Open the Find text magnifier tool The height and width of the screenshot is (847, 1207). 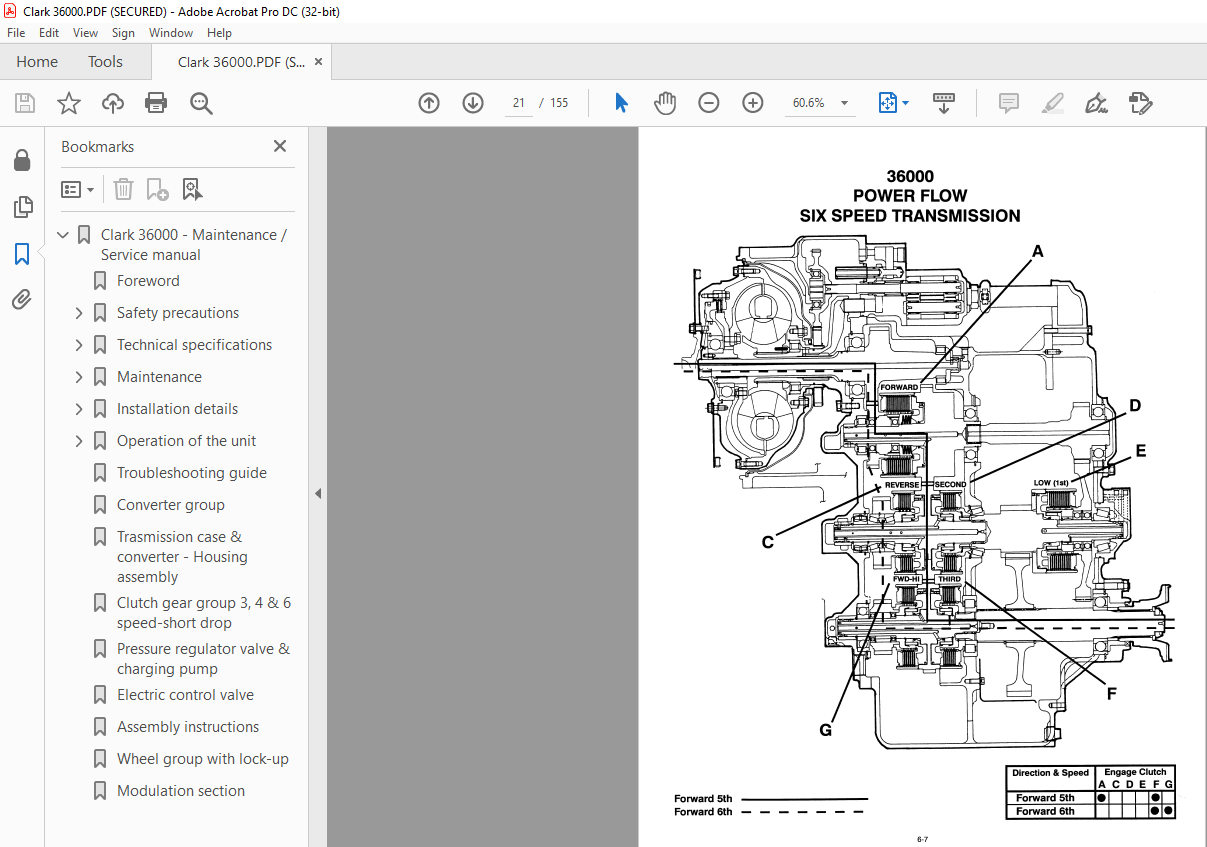[x=201, y=103]
